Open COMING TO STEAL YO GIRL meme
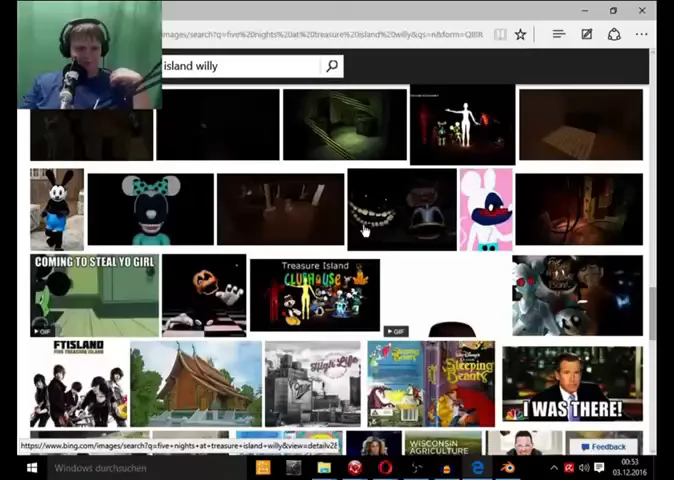Viewport: 674px width, 480px height. coord(95,295)
